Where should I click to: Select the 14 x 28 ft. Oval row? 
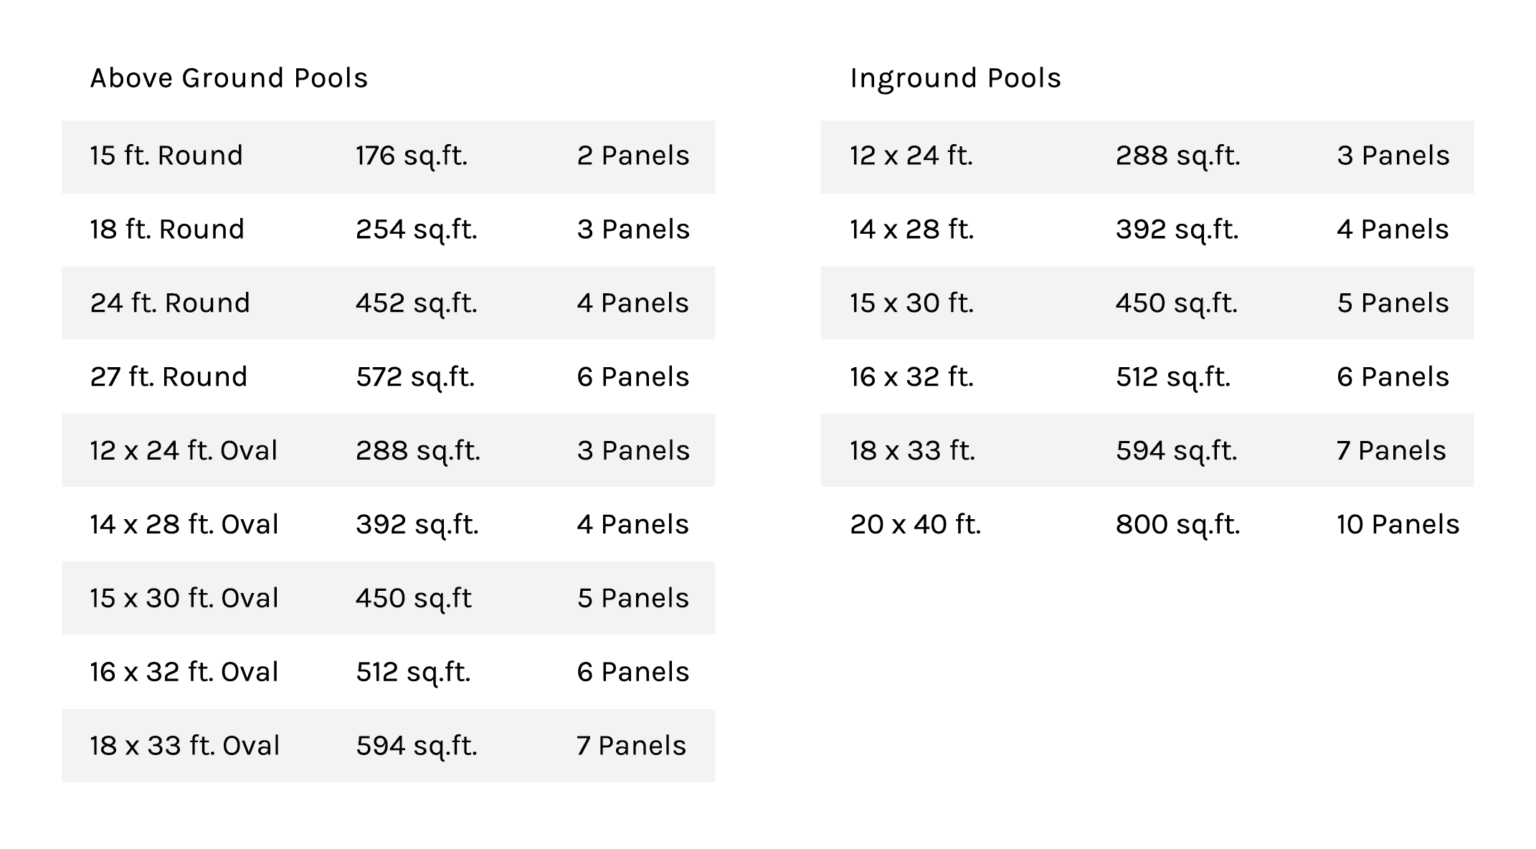[x=184, y=525]
